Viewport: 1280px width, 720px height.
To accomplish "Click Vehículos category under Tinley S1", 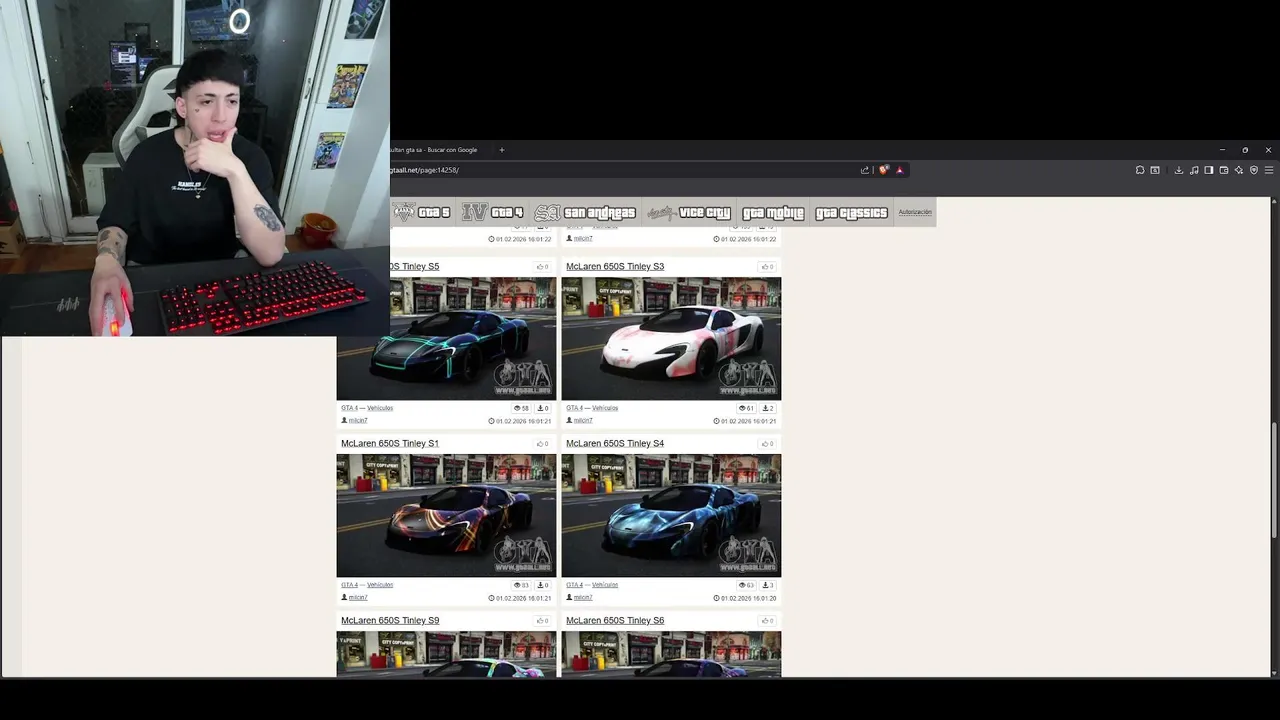I will click(380, 585).
